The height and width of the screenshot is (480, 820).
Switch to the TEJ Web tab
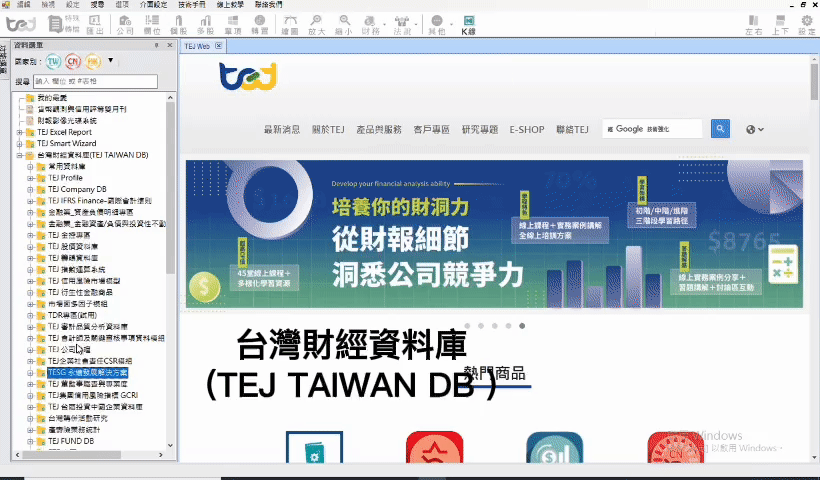click(x=196, y=46)
